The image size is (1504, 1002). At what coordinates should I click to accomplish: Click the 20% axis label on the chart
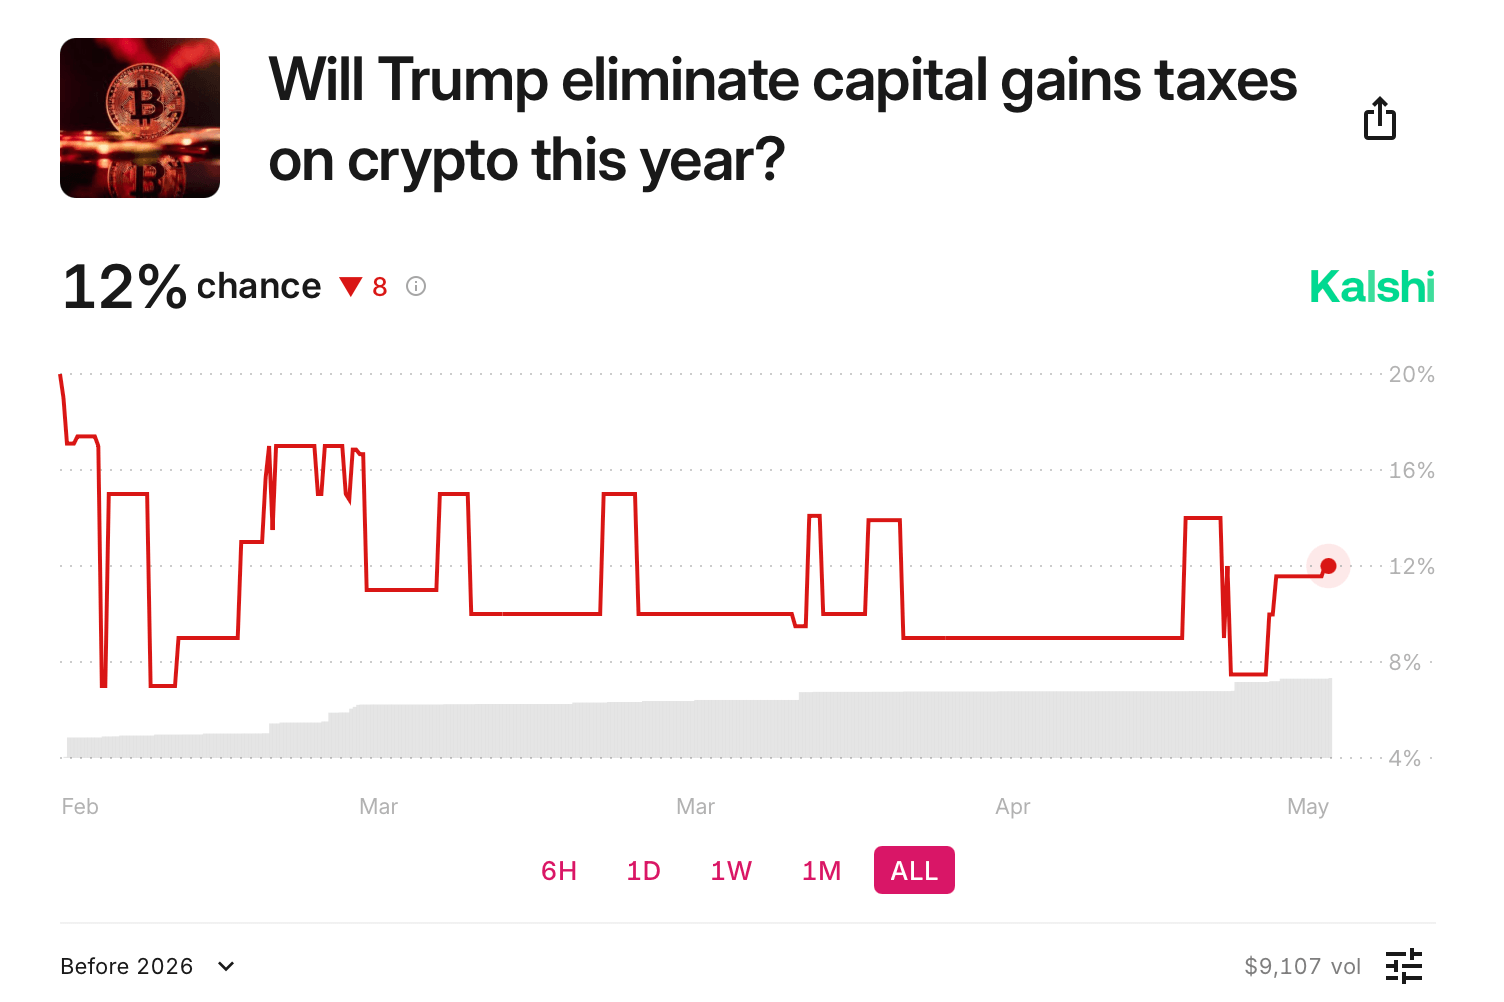[x=1411, y=375]
